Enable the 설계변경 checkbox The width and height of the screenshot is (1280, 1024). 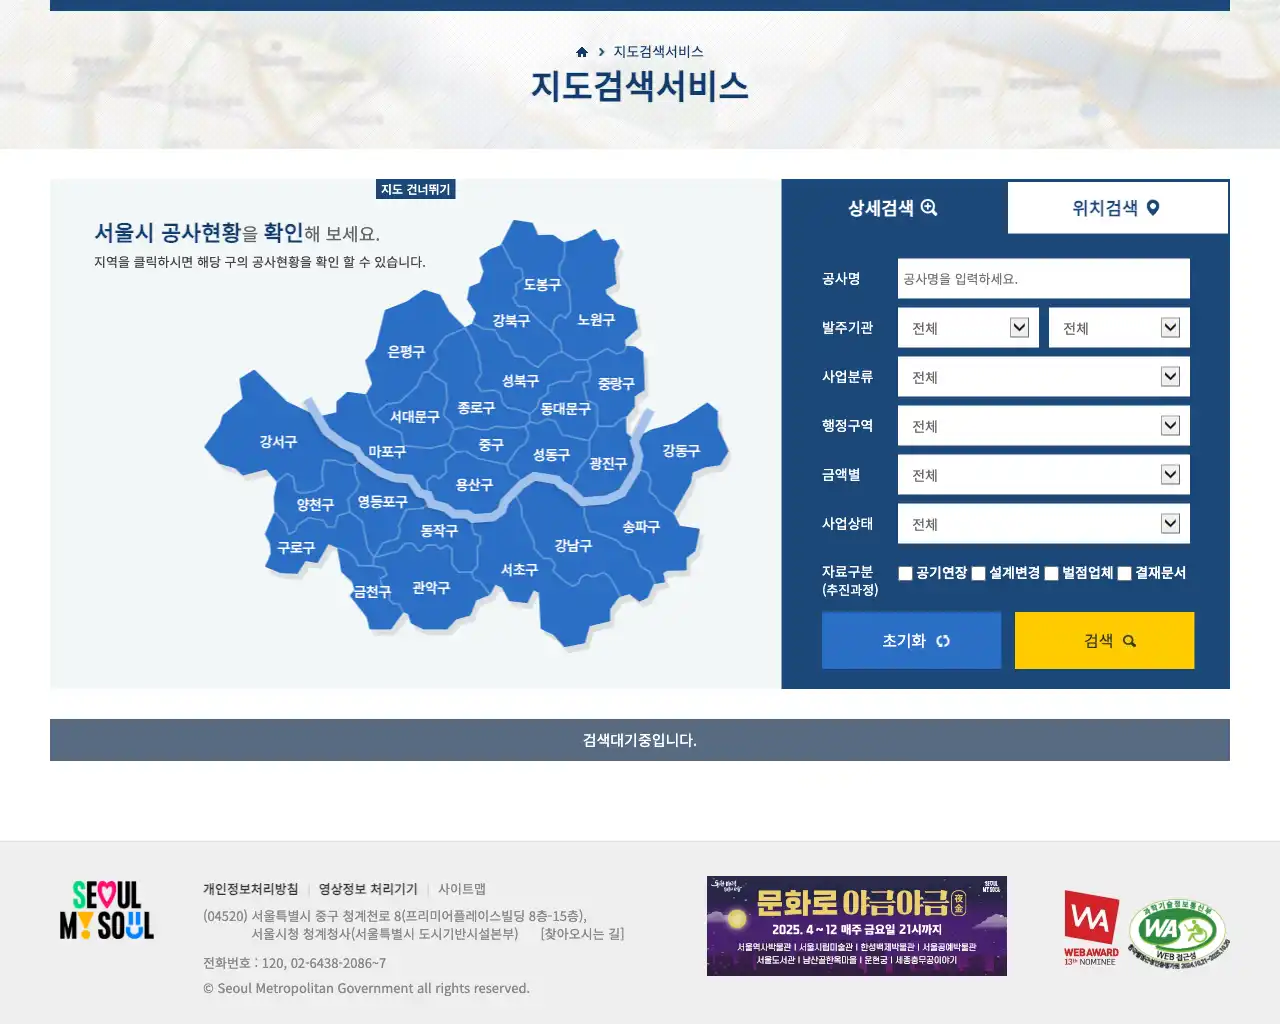[x=979, y=573]
